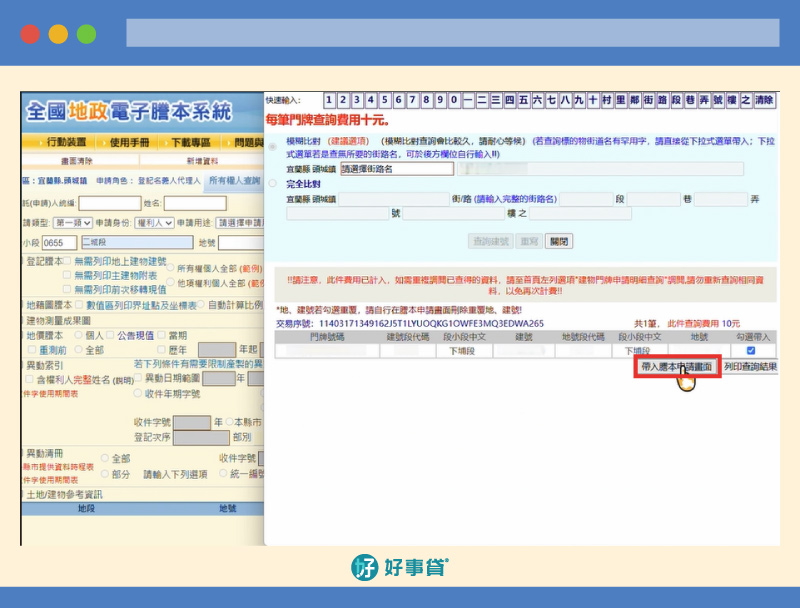Select the 完全比對 radio button
Image resolution: width=800 pixels, height=608 pixels.
tap(274, 186)
